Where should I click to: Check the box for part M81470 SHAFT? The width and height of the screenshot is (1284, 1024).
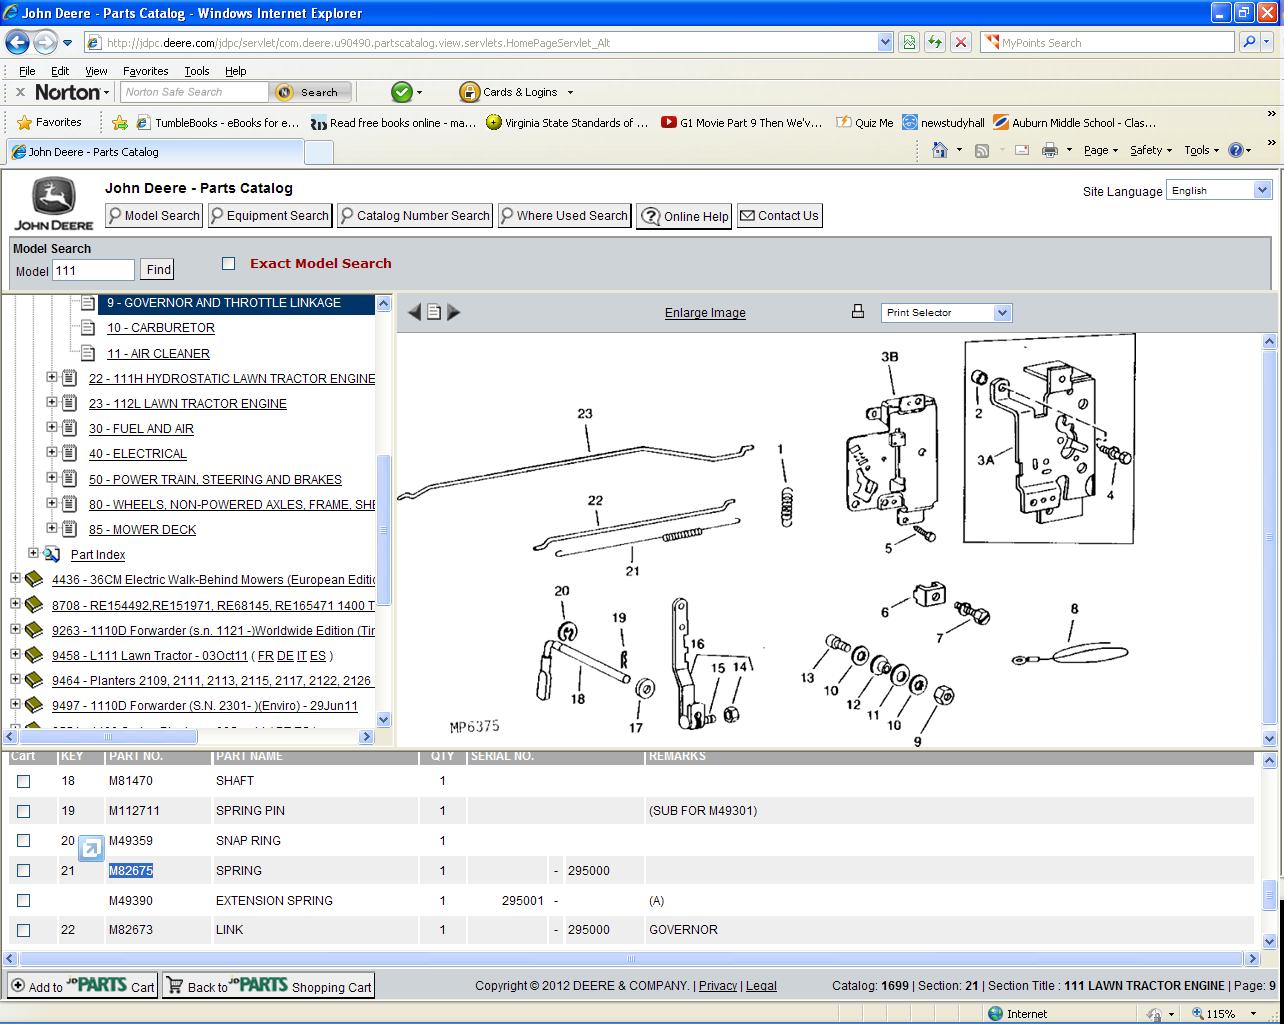click(24, 781)
